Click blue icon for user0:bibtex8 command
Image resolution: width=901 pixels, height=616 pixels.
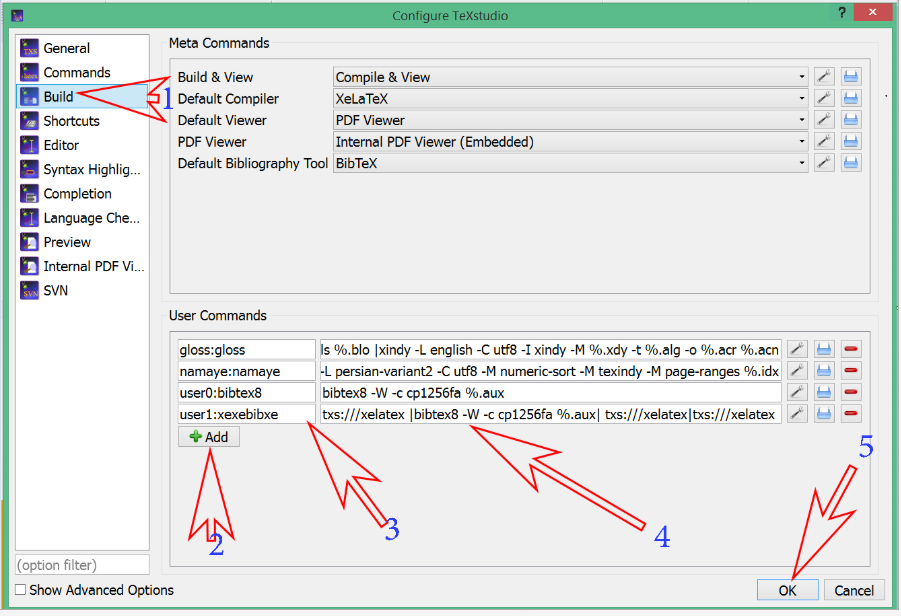824,393
